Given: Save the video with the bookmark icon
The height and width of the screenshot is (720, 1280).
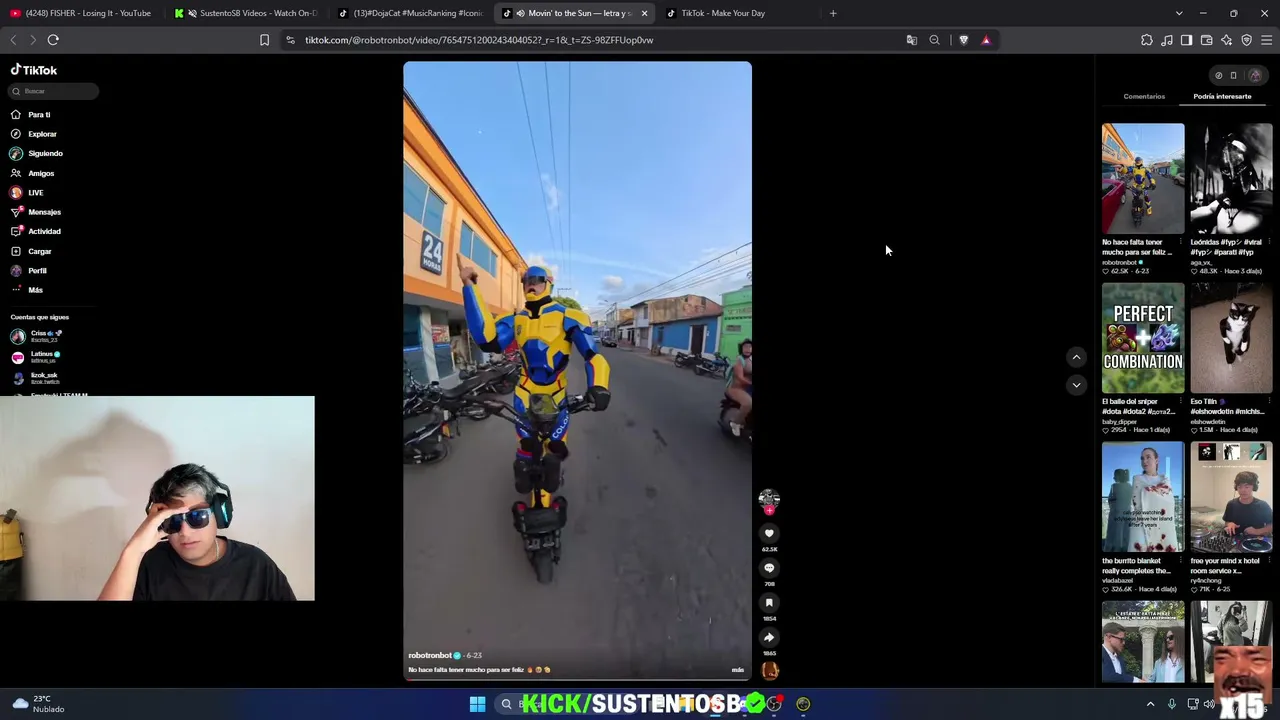Looking at the screenshot, I should [769, 602].
